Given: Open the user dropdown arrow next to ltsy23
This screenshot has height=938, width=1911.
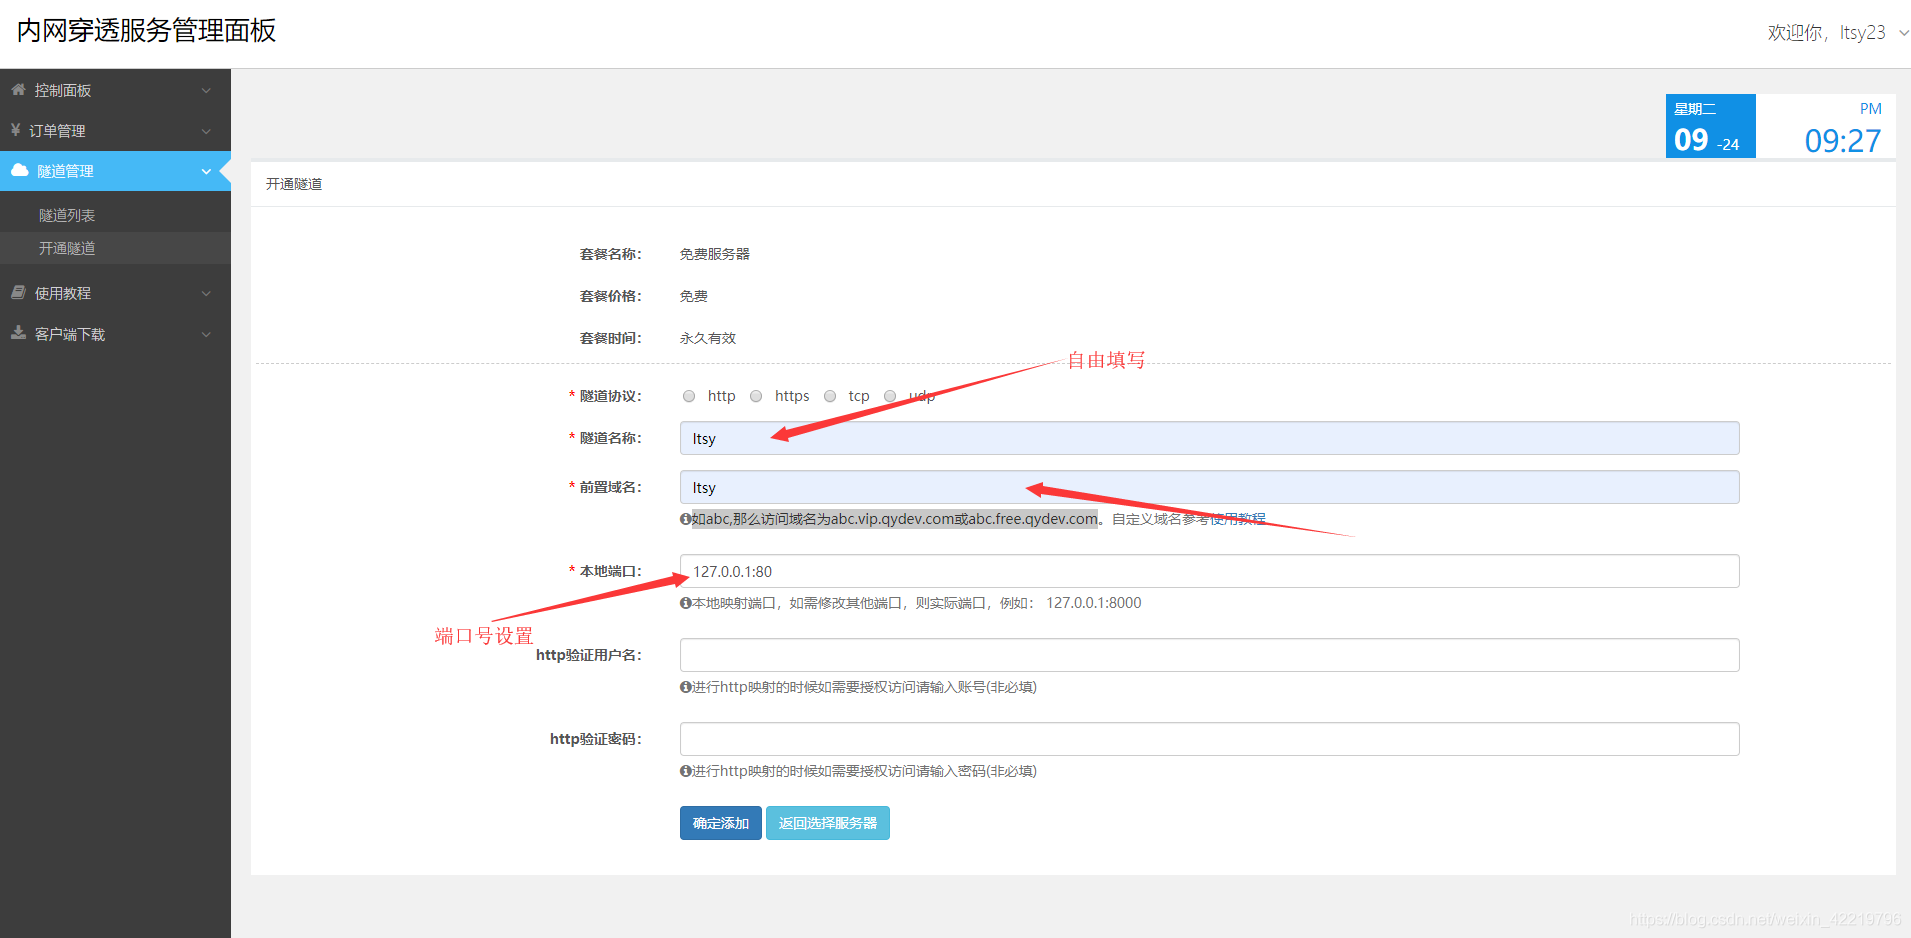Looking at the screenshot, I should click(x=1903, y=33).
